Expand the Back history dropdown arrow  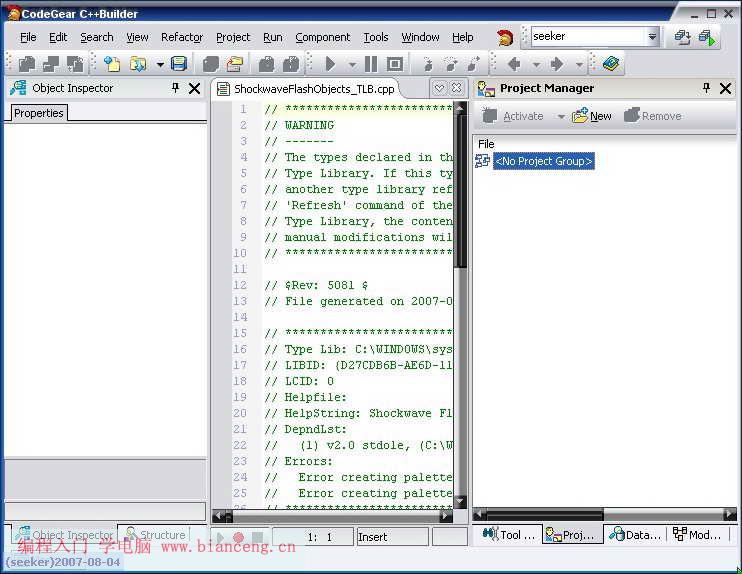point(536,64)
